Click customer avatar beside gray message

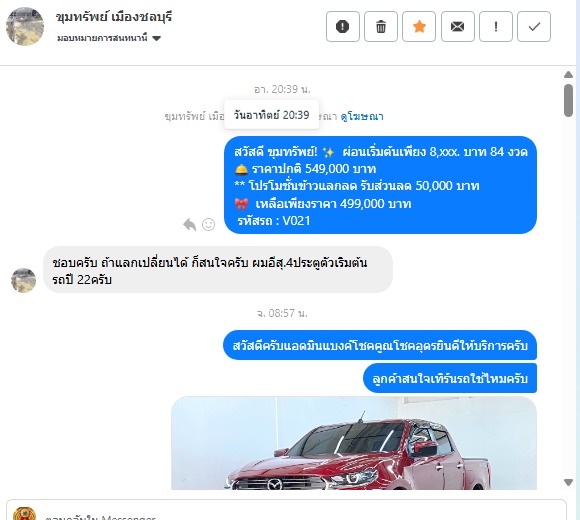pyautogui.click(x=24, y=280)
